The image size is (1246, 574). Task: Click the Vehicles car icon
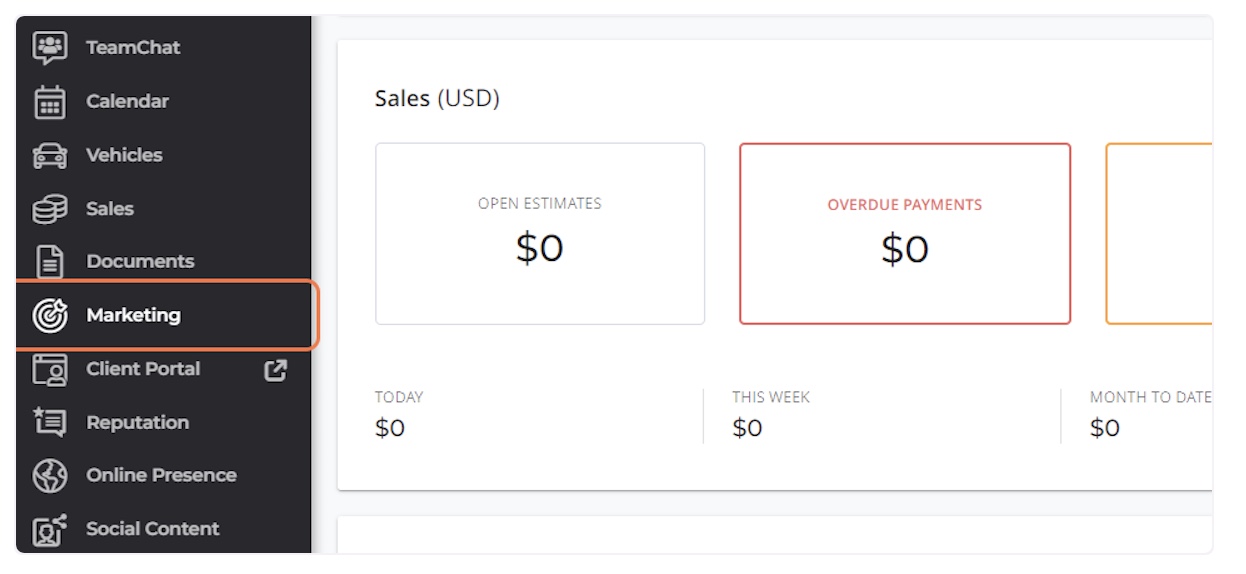point(50,155)
